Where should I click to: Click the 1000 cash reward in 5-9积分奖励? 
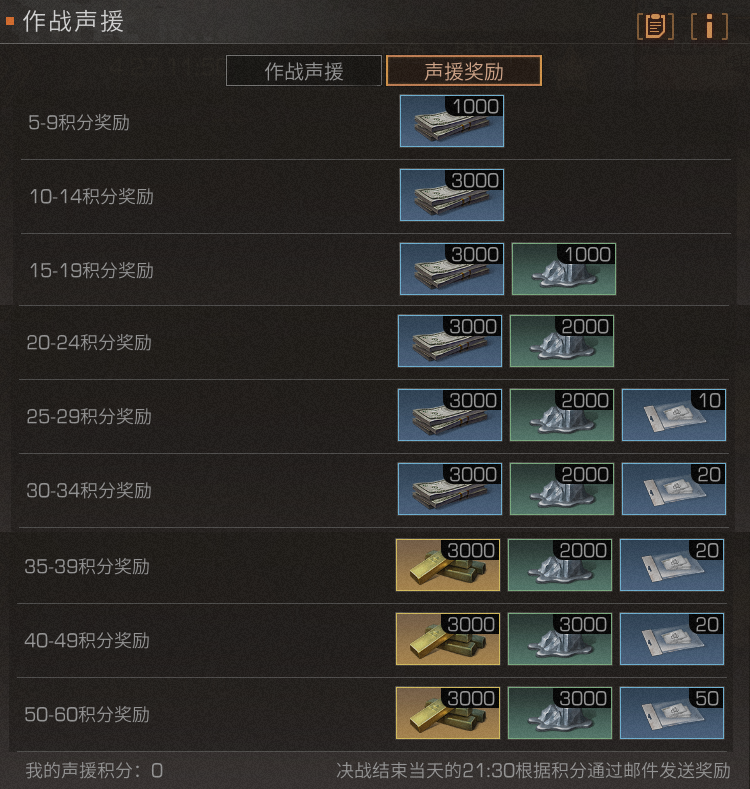pos(452,121)
